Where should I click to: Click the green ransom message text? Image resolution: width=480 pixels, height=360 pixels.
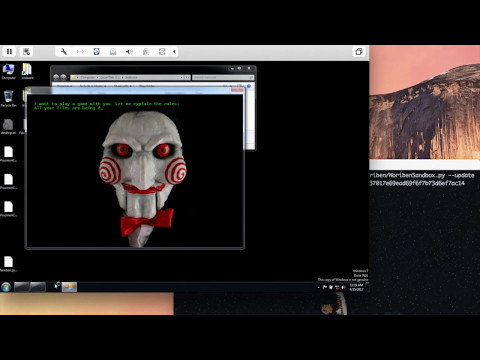pos(107,106)
